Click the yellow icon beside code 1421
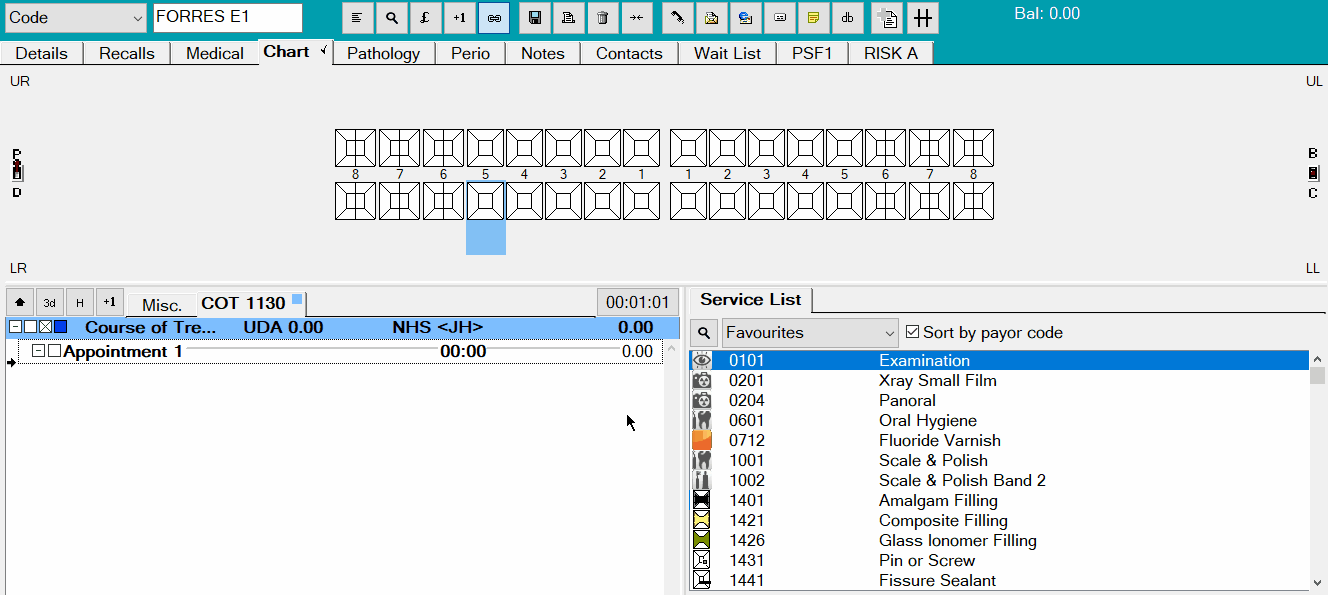The image size is (1328, 595). pos(702,521)
